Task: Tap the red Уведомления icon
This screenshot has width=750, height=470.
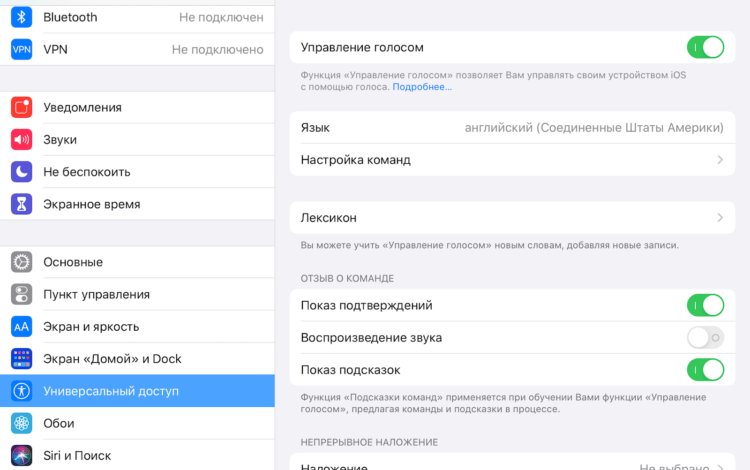Action: [x=22, y=107]
